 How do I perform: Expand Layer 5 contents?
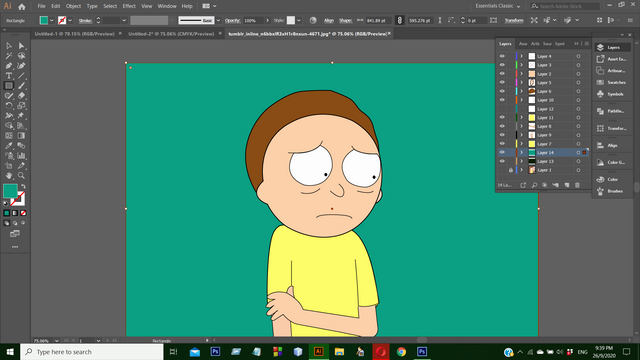521,82
